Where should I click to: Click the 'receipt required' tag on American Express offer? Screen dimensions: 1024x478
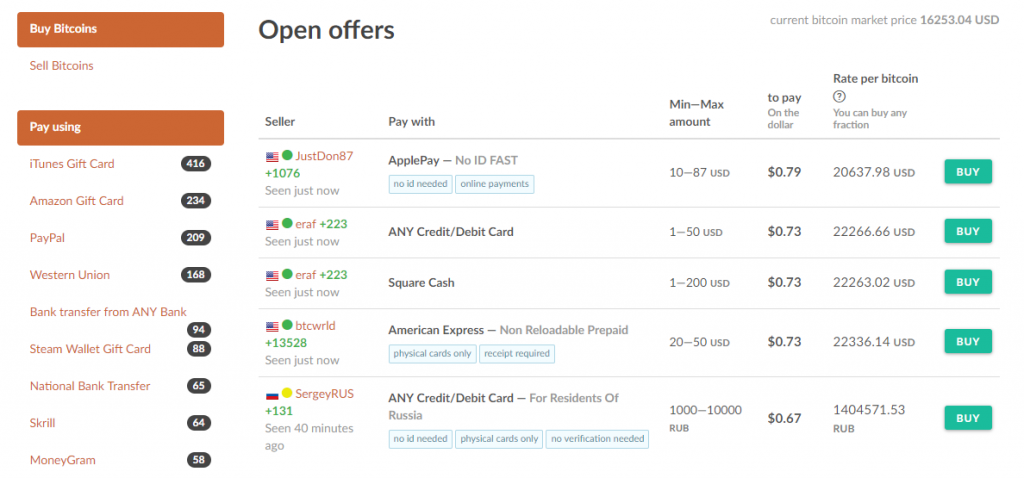517,354
